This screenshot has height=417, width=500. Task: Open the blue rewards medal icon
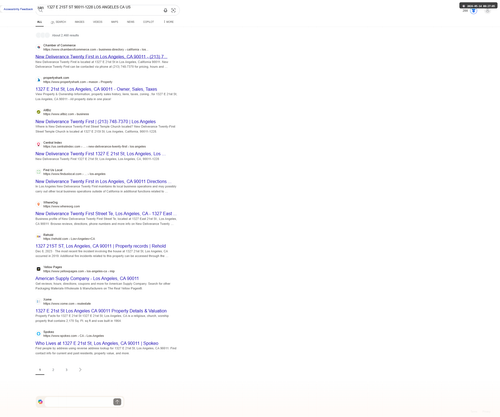(473, 11)
